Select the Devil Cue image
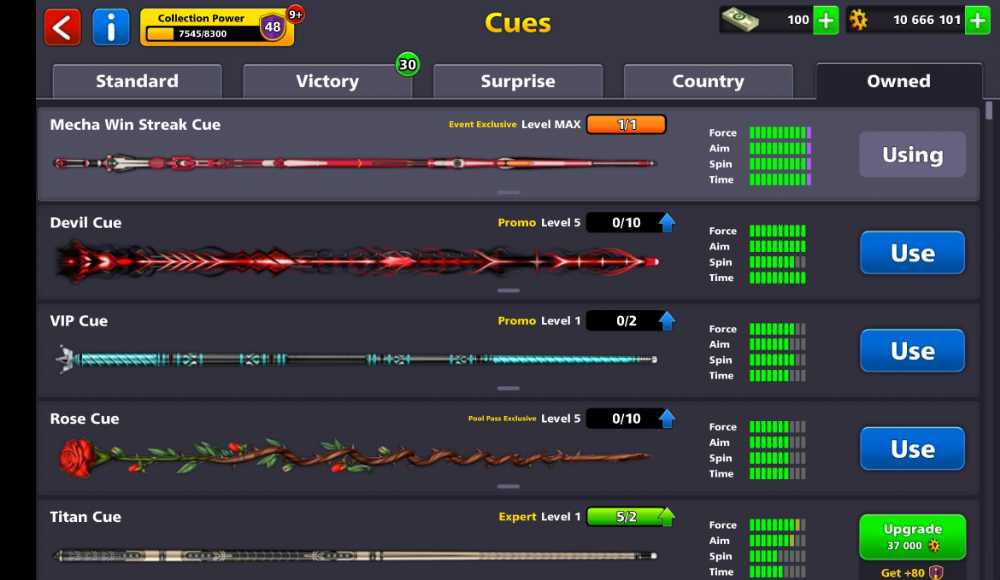Image resolution: width=1000 pixels, height=580 pixels. (357, 262)
